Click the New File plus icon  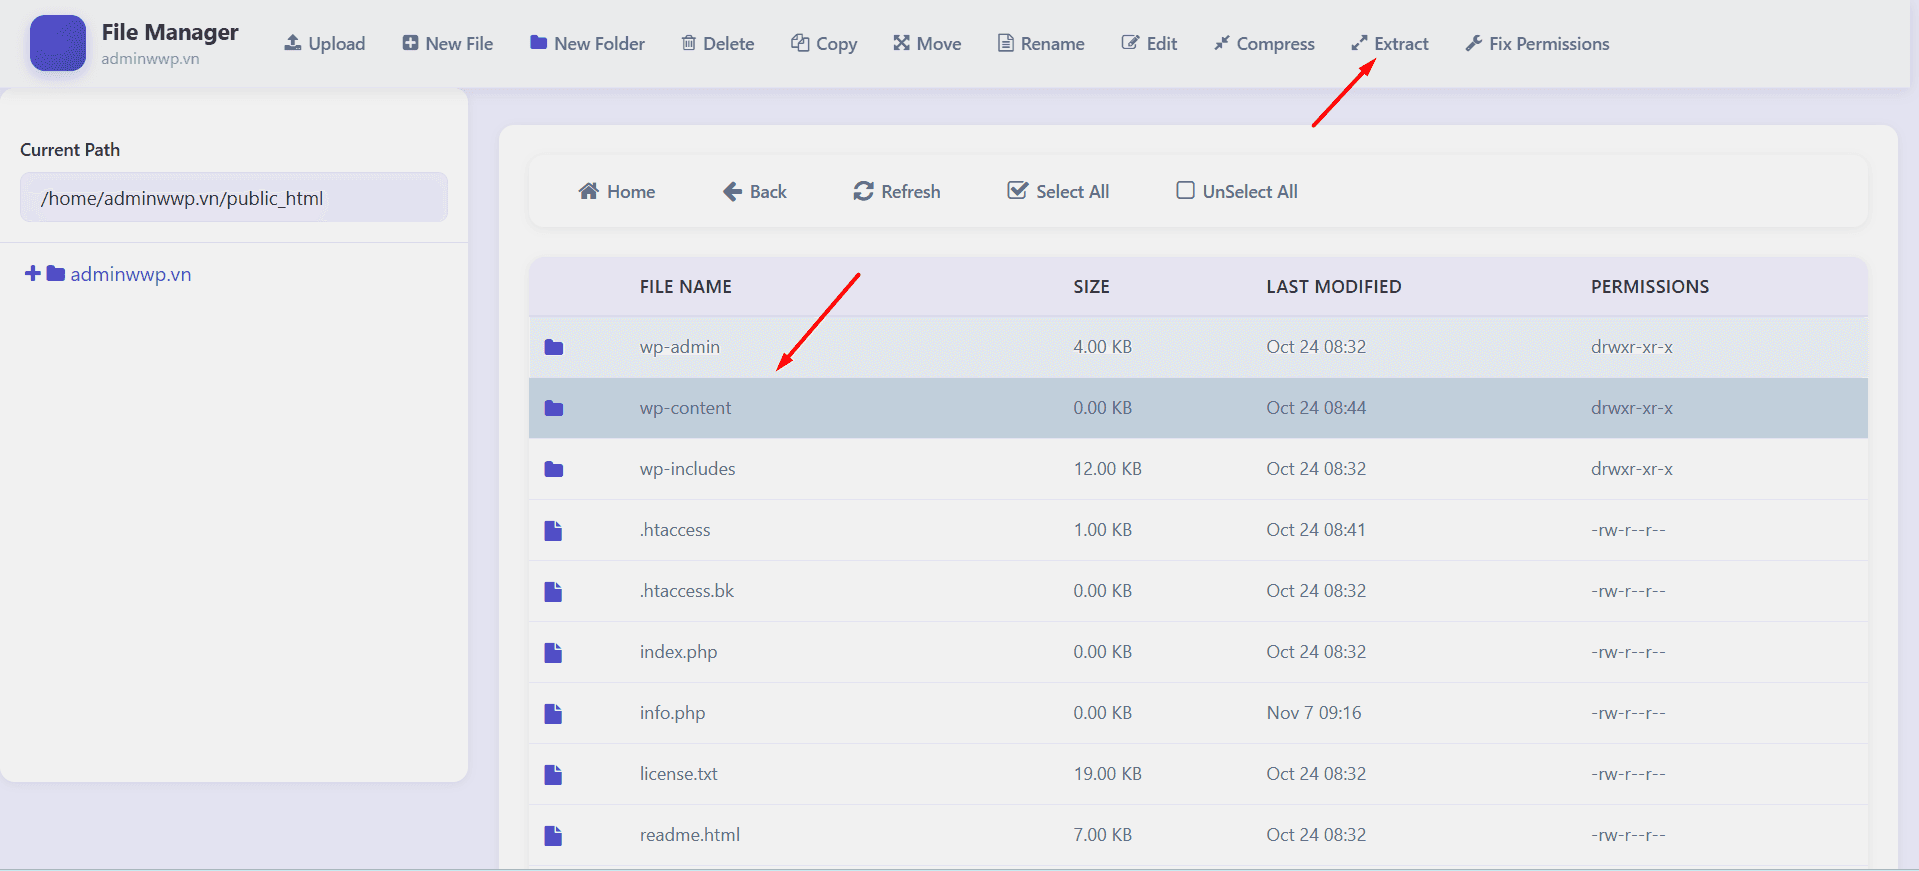[x=410, y=43]
